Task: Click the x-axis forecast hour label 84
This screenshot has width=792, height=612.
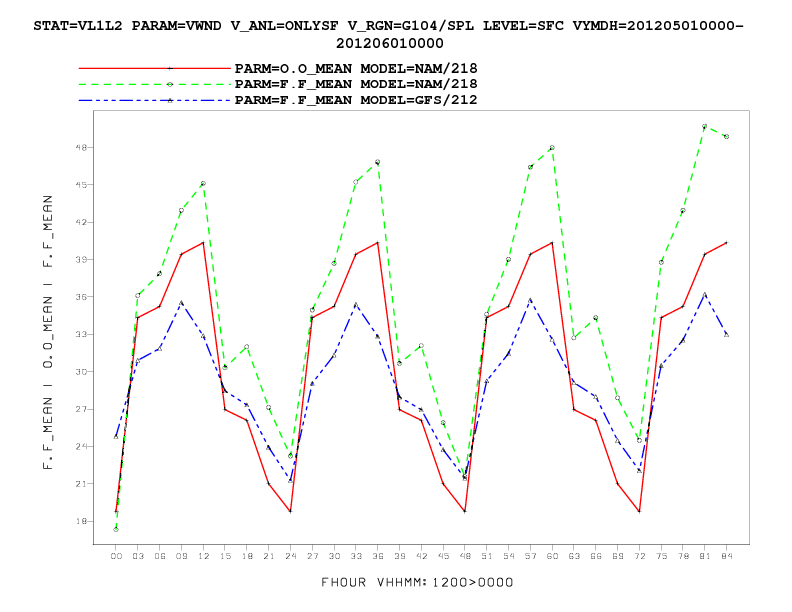Action: click(x=726, y=556)
